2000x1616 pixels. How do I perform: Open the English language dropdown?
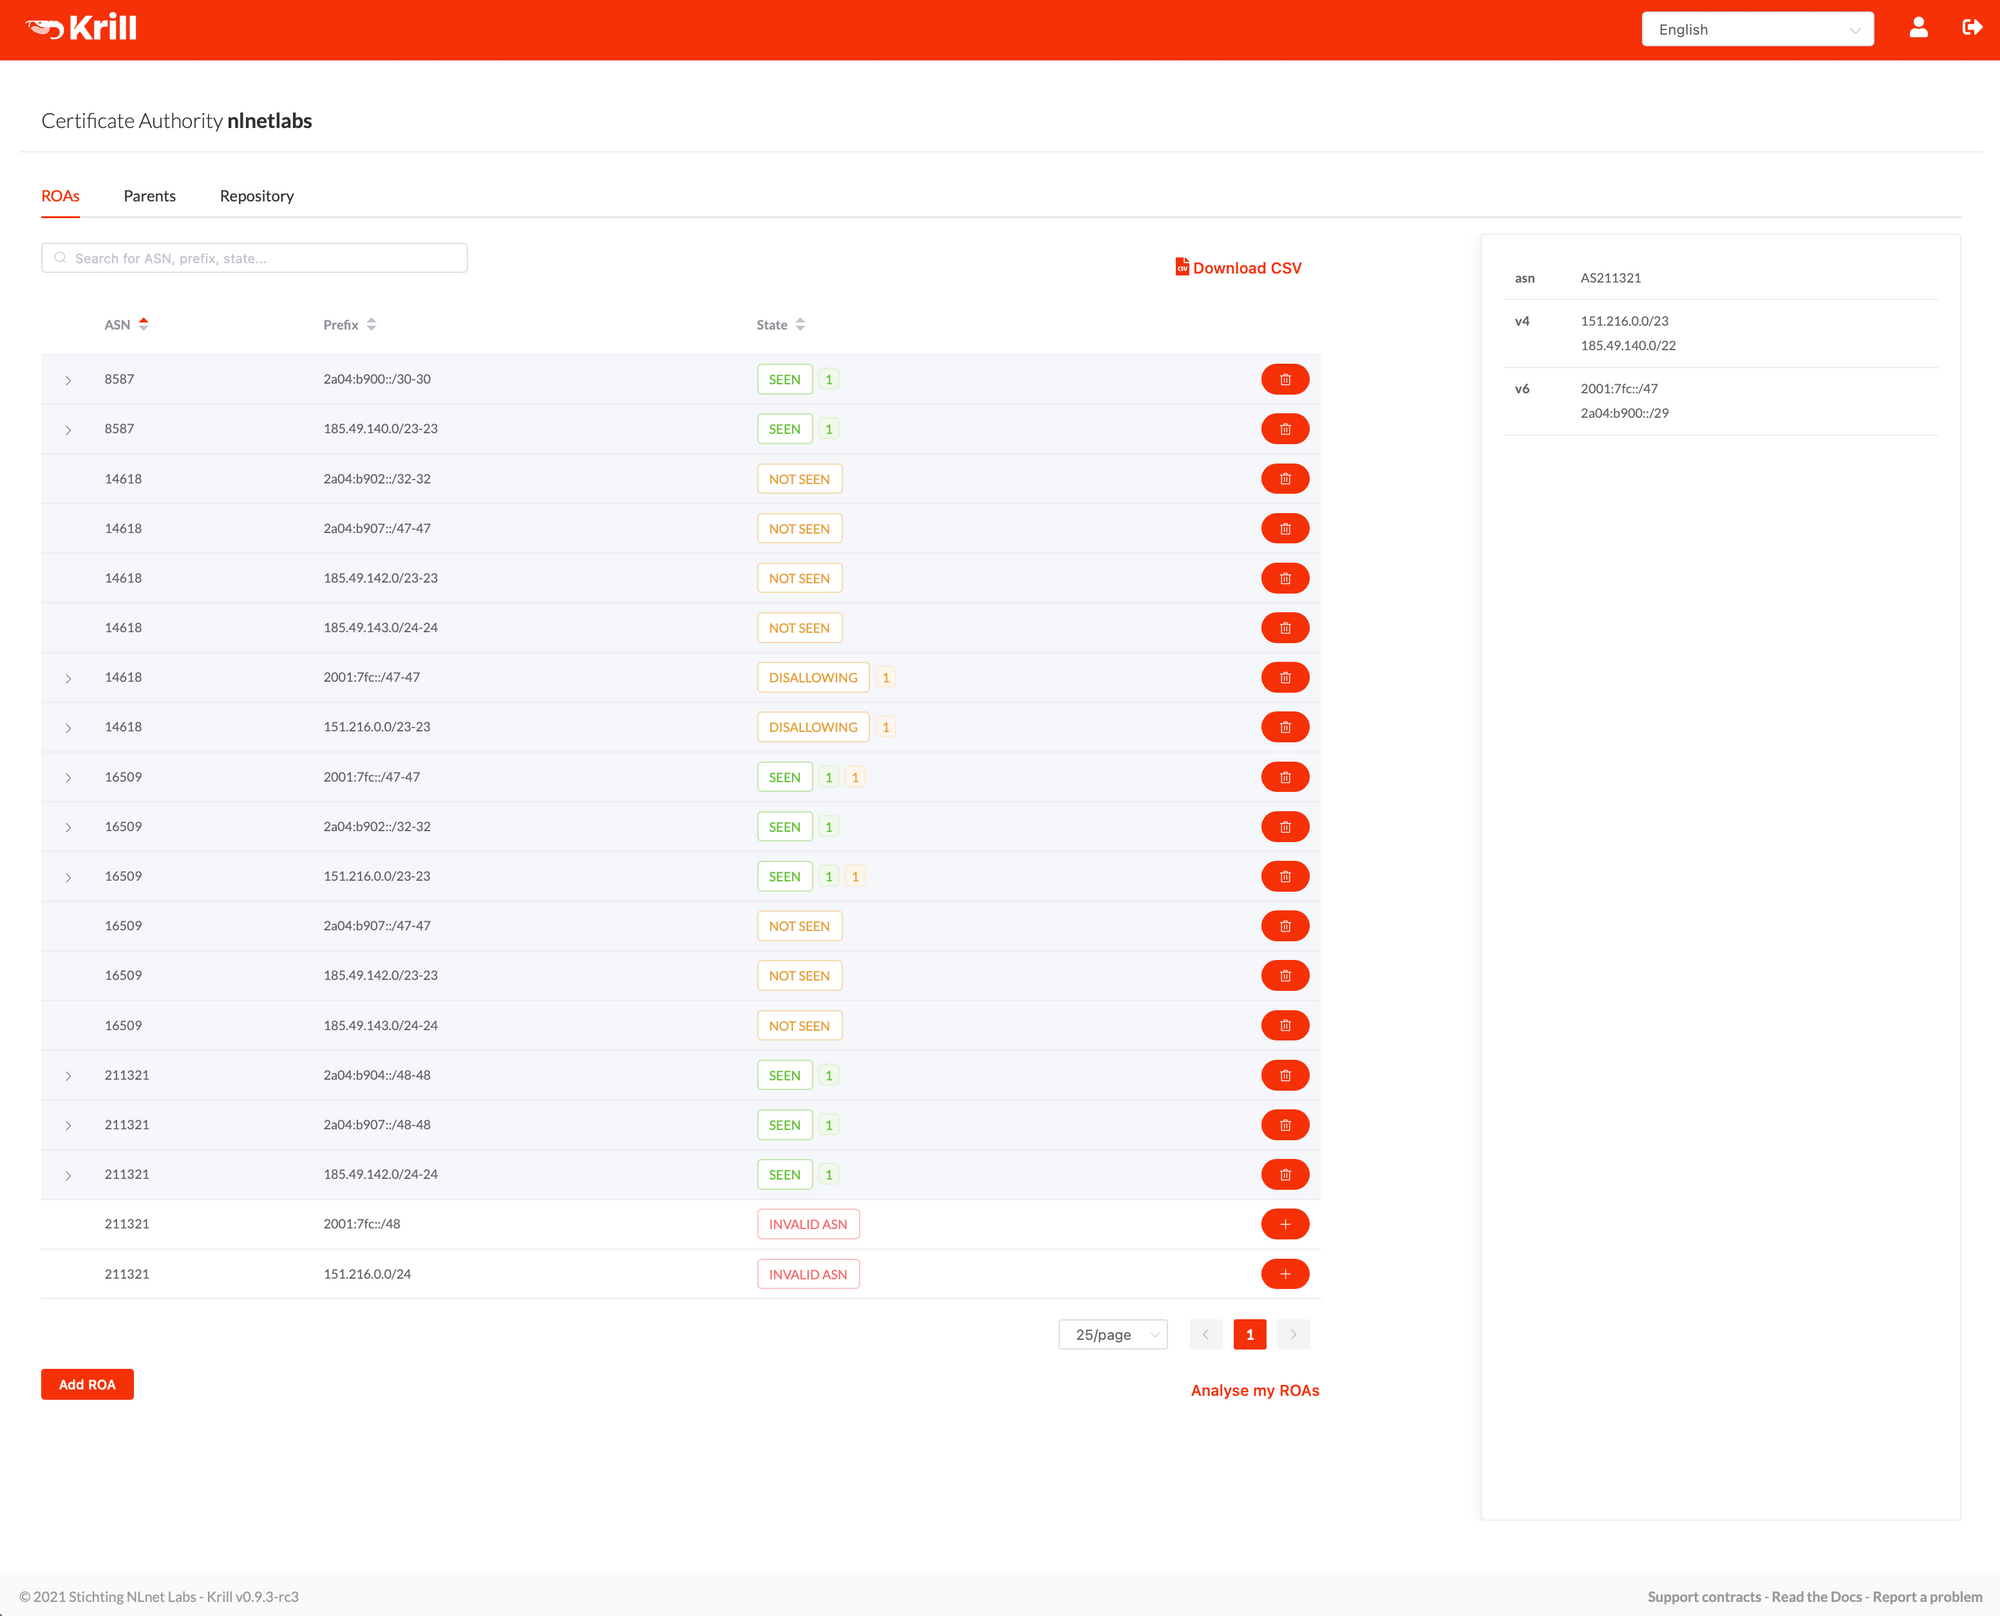pos(1756,29)
